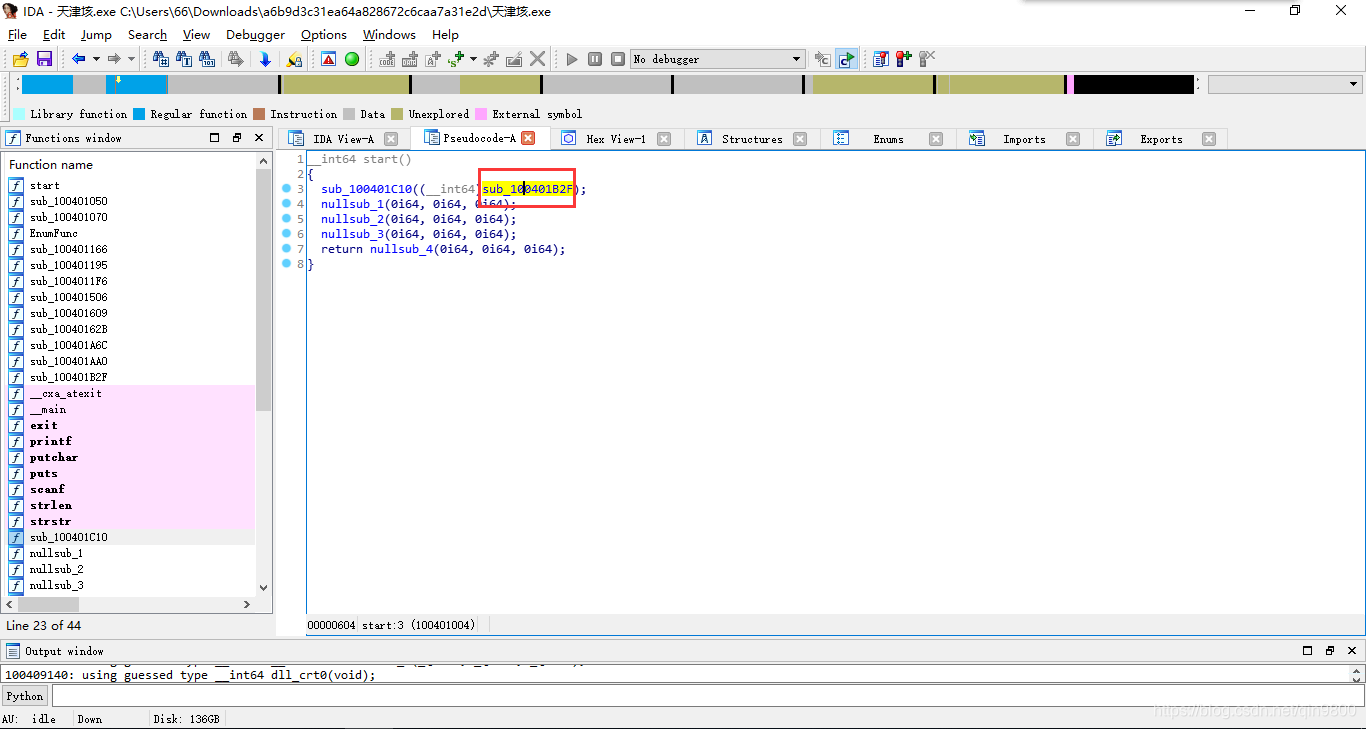Jump back with the blue left arrow

tap(78, 59)
